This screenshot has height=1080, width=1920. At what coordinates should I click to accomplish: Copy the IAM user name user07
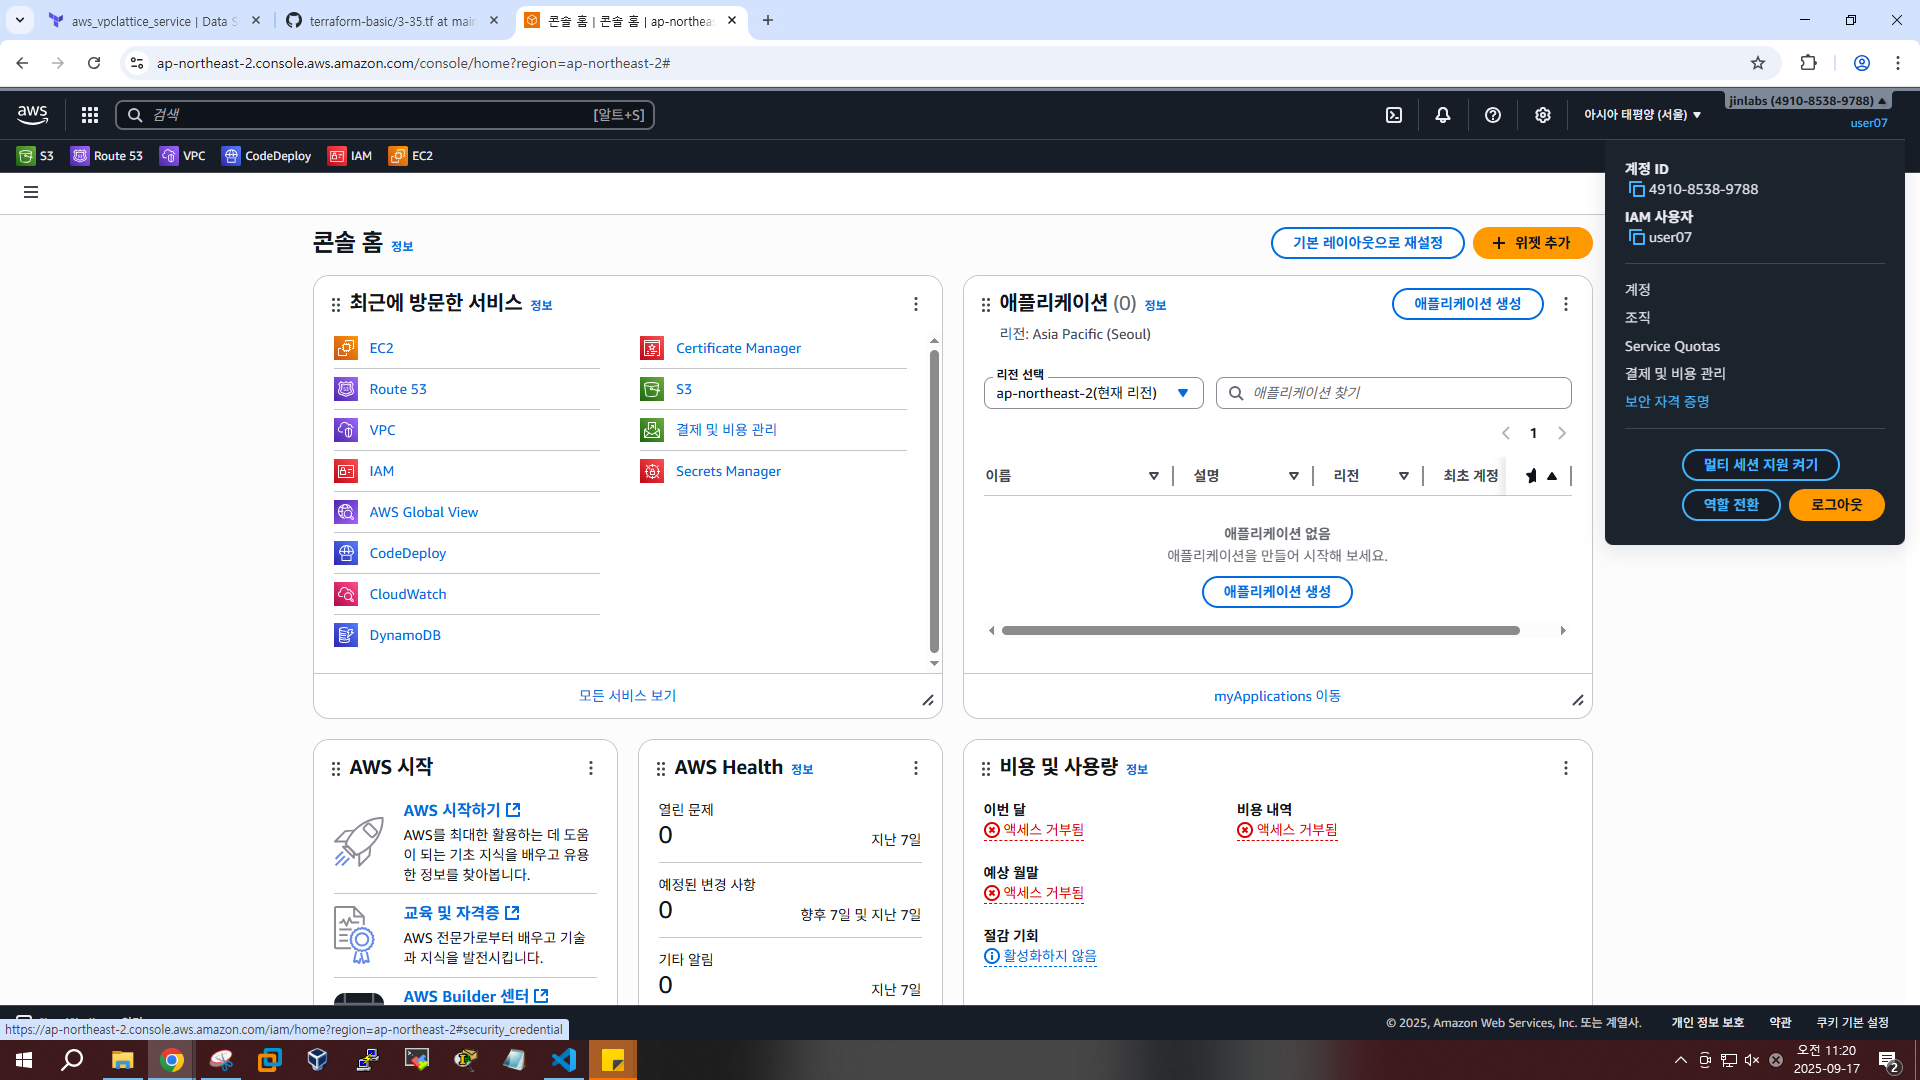pos(1636,237)
